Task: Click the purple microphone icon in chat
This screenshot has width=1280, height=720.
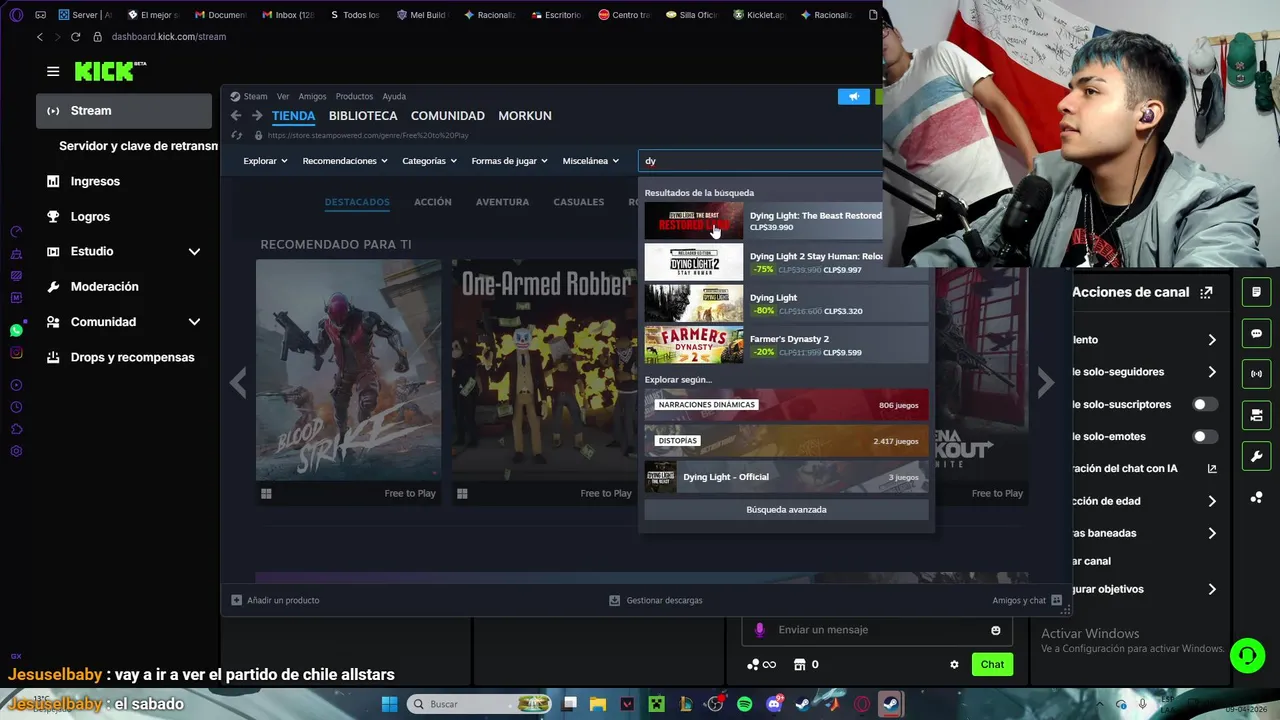Action: click(759, 630)
